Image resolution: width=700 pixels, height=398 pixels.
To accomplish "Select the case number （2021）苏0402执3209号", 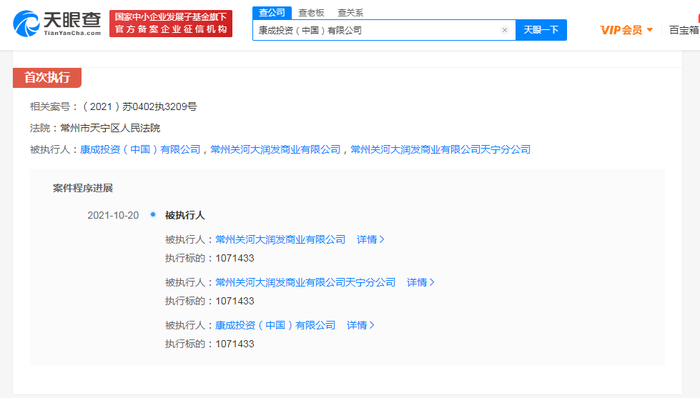I will [139, 107].
